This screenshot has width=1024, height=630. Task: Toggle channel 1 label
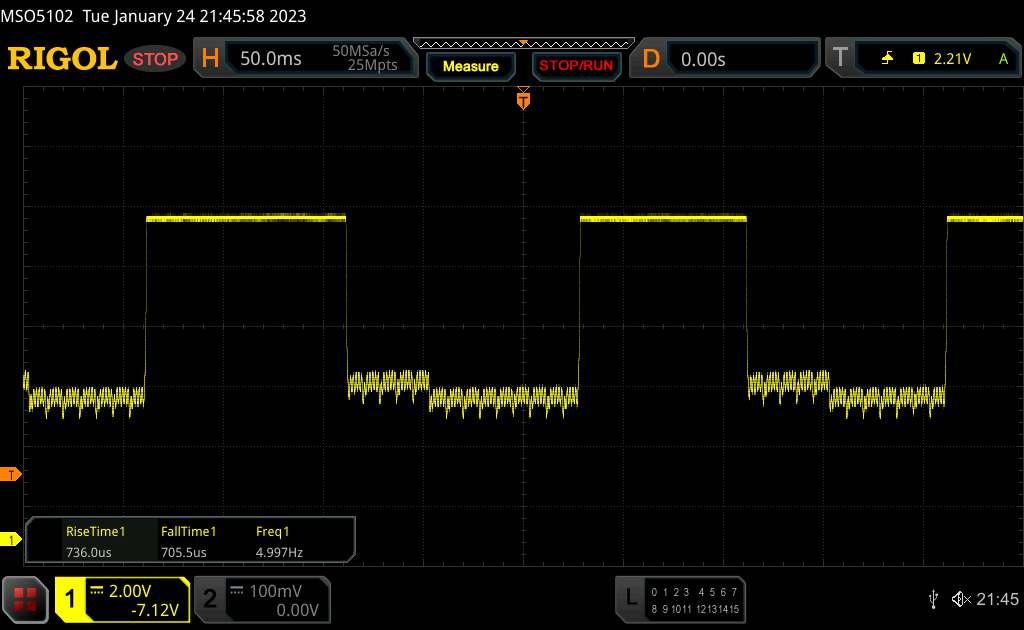pyautogui.click(x=71, y=599)
